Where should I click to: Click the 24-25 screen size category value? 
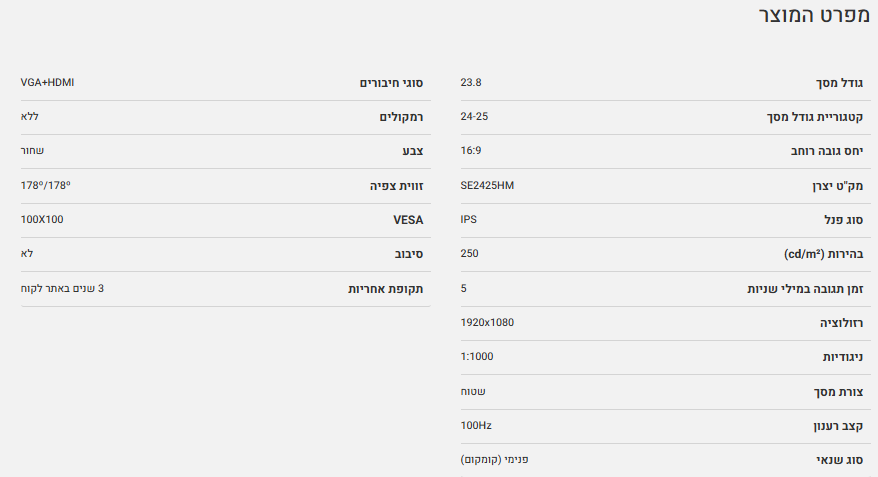[x=474, y=116]
